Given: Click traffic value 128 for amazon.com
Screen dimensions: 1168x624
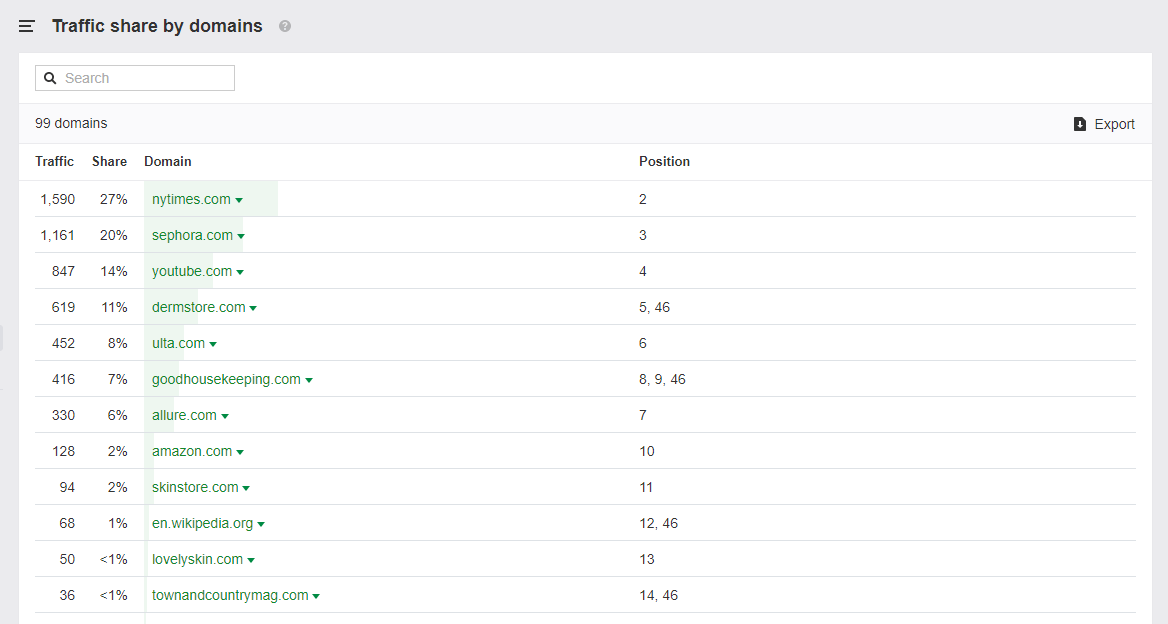Looking at the screenshot, I should tap(63, 451).
